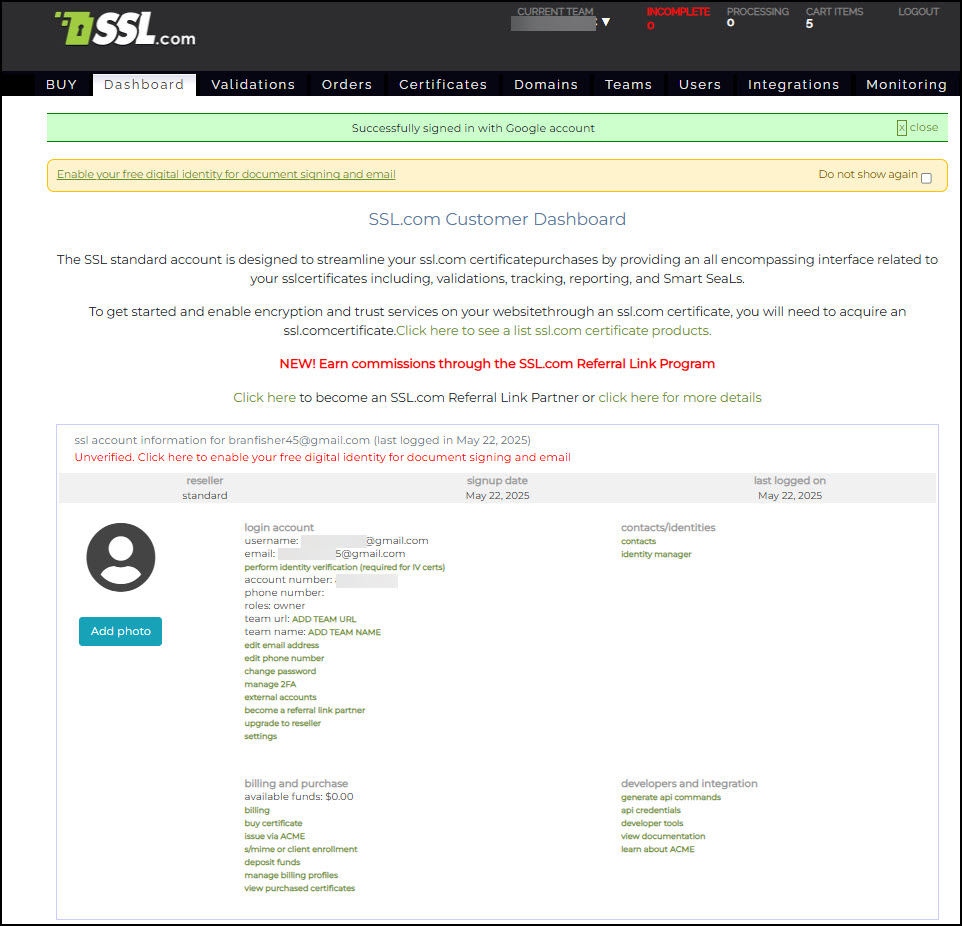The image size is (962, 926).
Task: Select 'generate api commands' link
Action: [x=670, y=797]
